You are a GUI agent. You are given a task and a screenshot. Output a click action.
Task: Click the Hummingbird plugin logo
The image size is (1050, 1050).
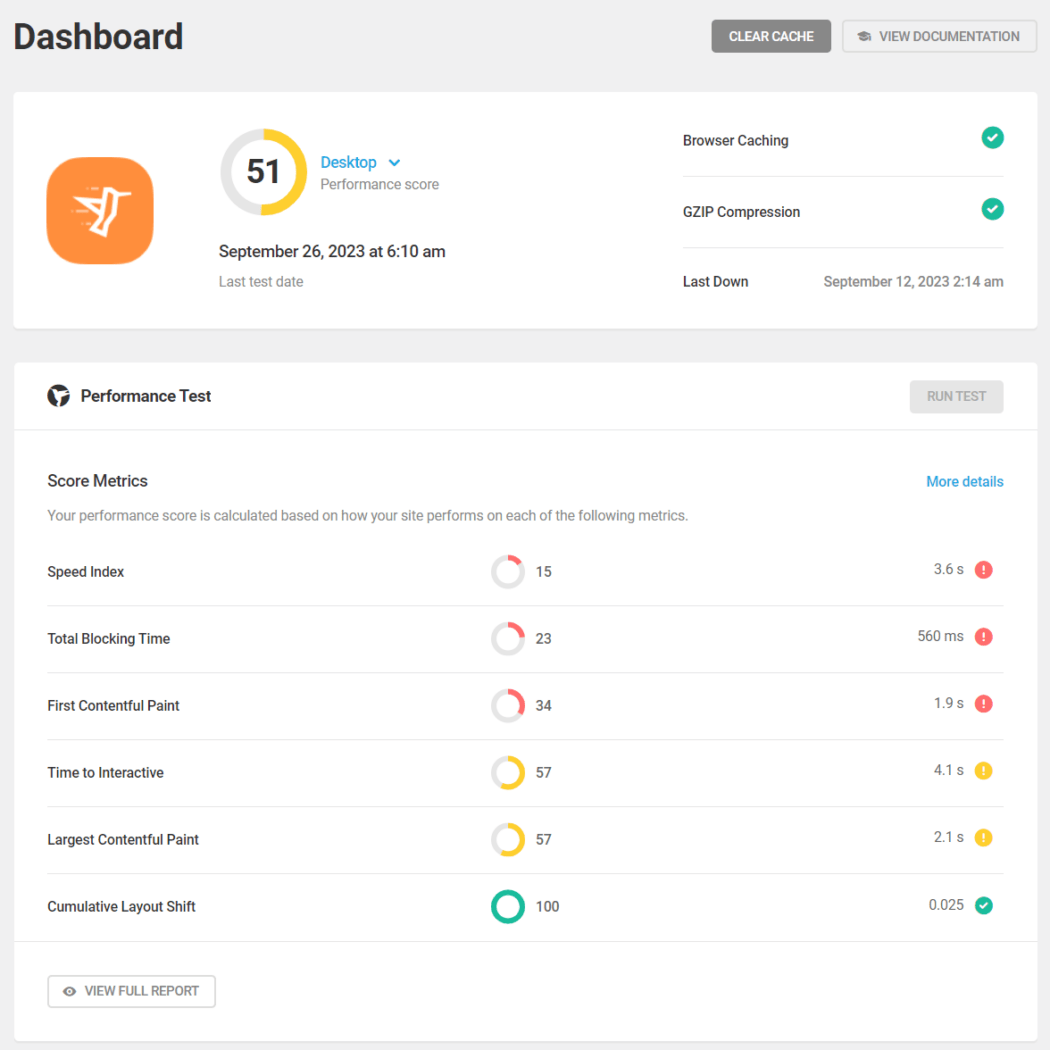pos(99,210)
